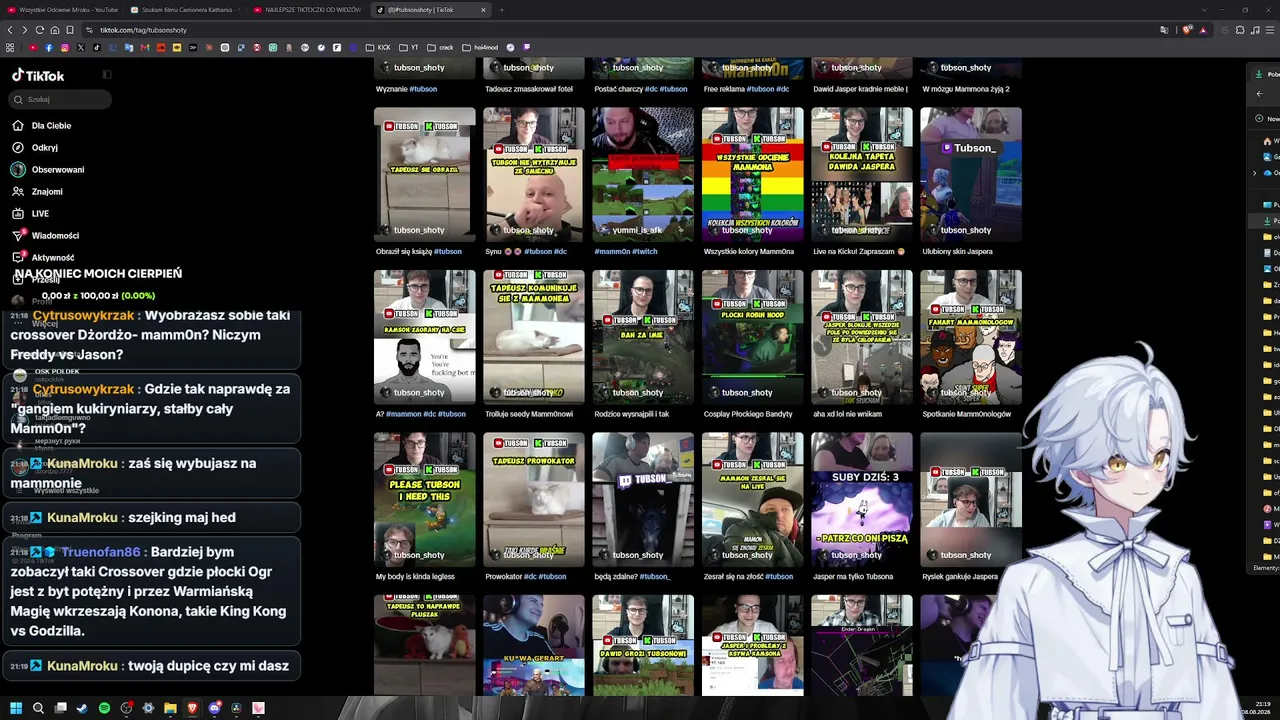
Task: Open the Instagram bookmark icon
Action: pyautogui.click(x=65, y=47)
